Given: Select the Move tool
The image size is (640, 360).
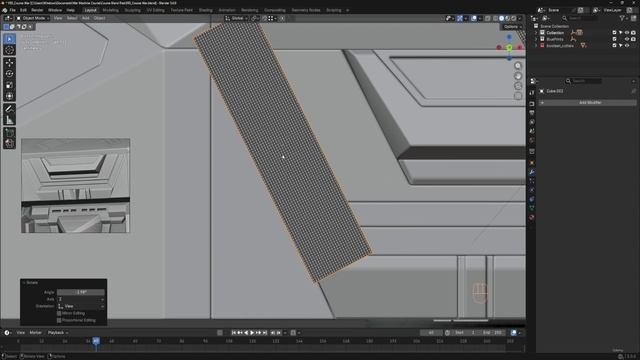Looking at the screenshot, I should pos(9,62).
